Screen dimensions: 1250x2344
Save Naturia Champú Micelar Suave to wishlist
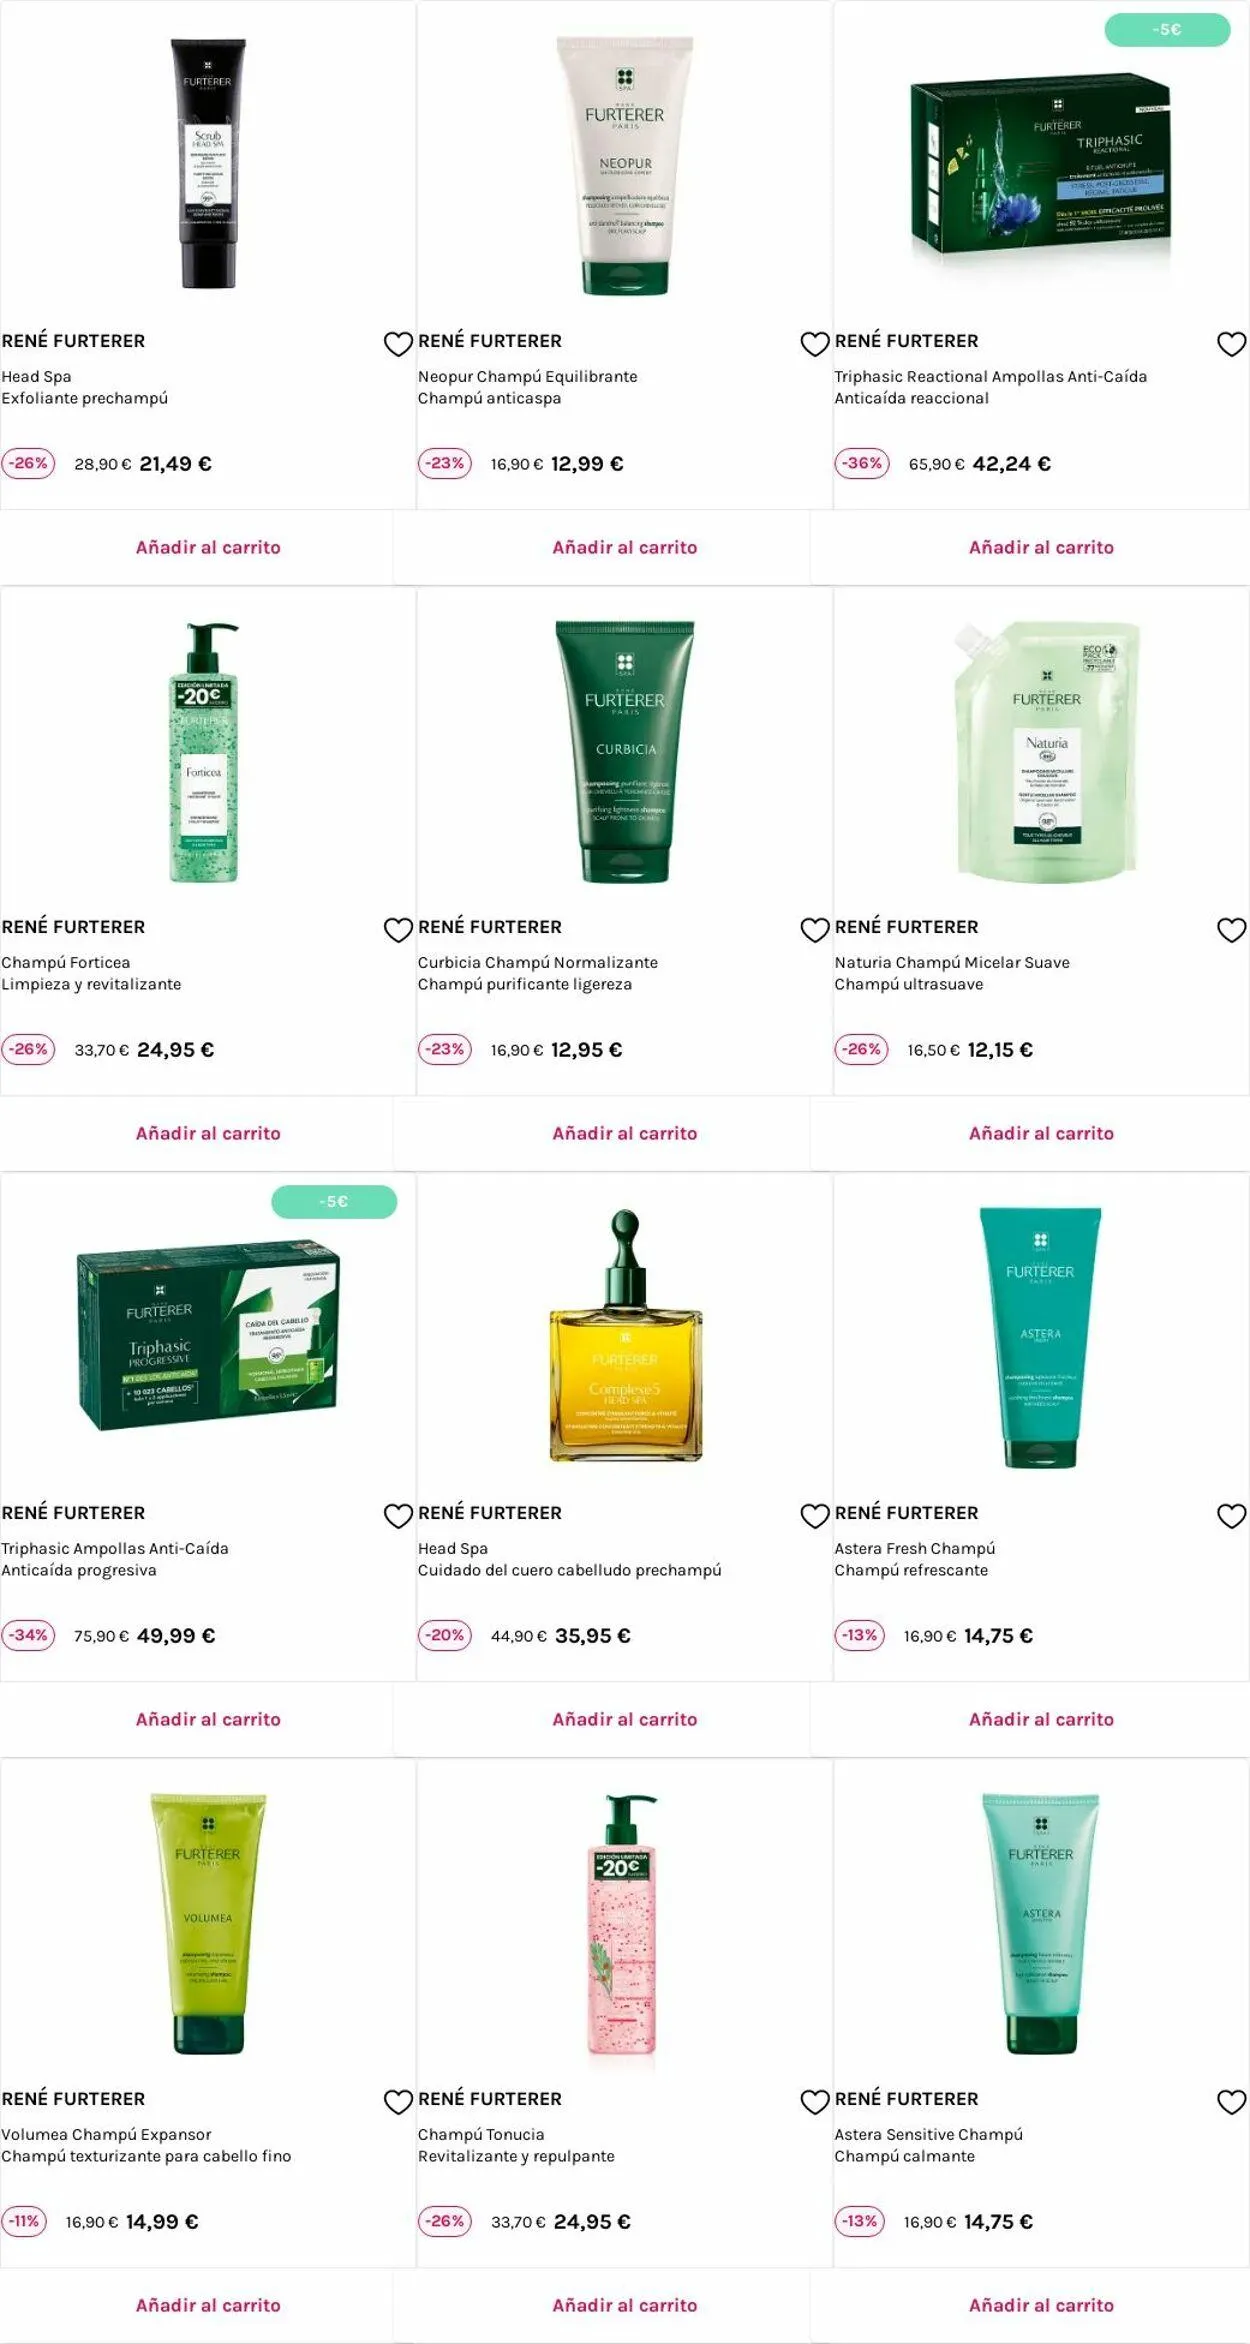[x=1231, y=930]
